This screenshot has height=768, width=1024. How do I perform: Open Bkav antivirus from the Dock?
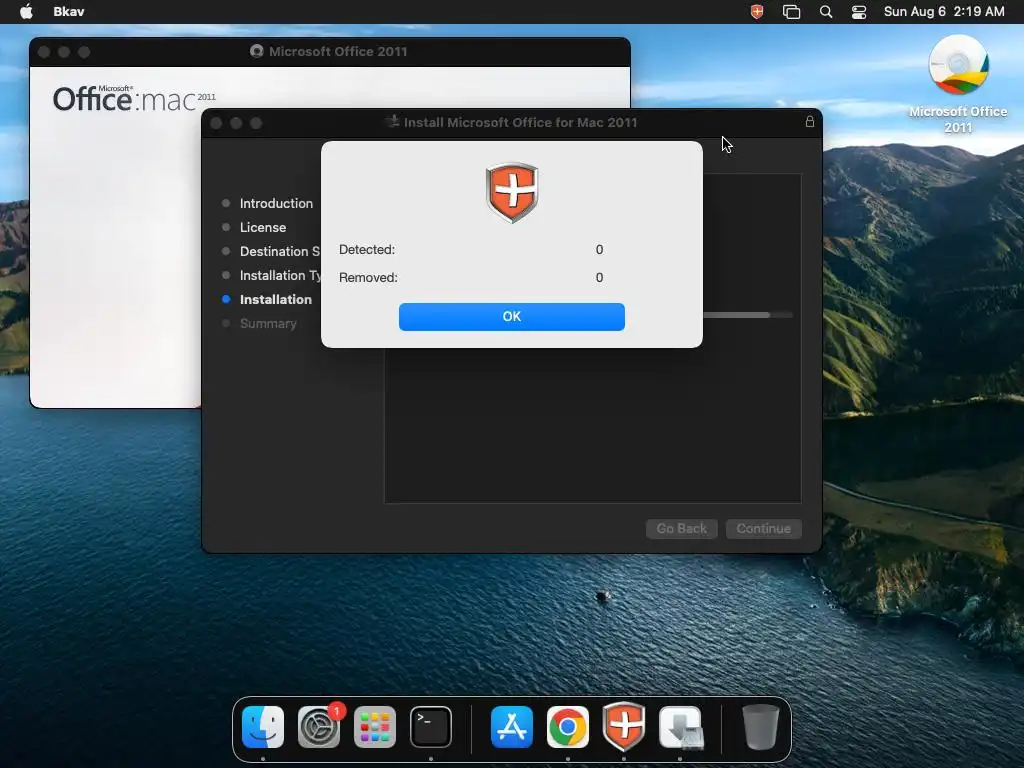[x=624, y=727]
